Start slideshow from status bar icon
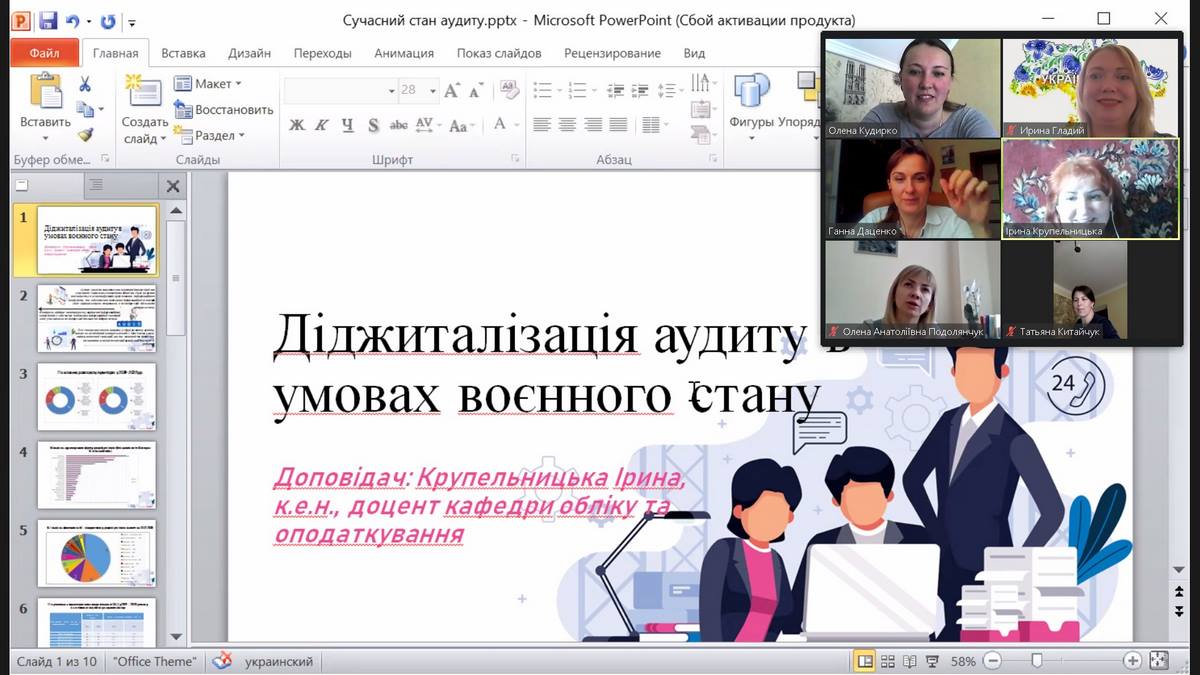 (932, 661)
